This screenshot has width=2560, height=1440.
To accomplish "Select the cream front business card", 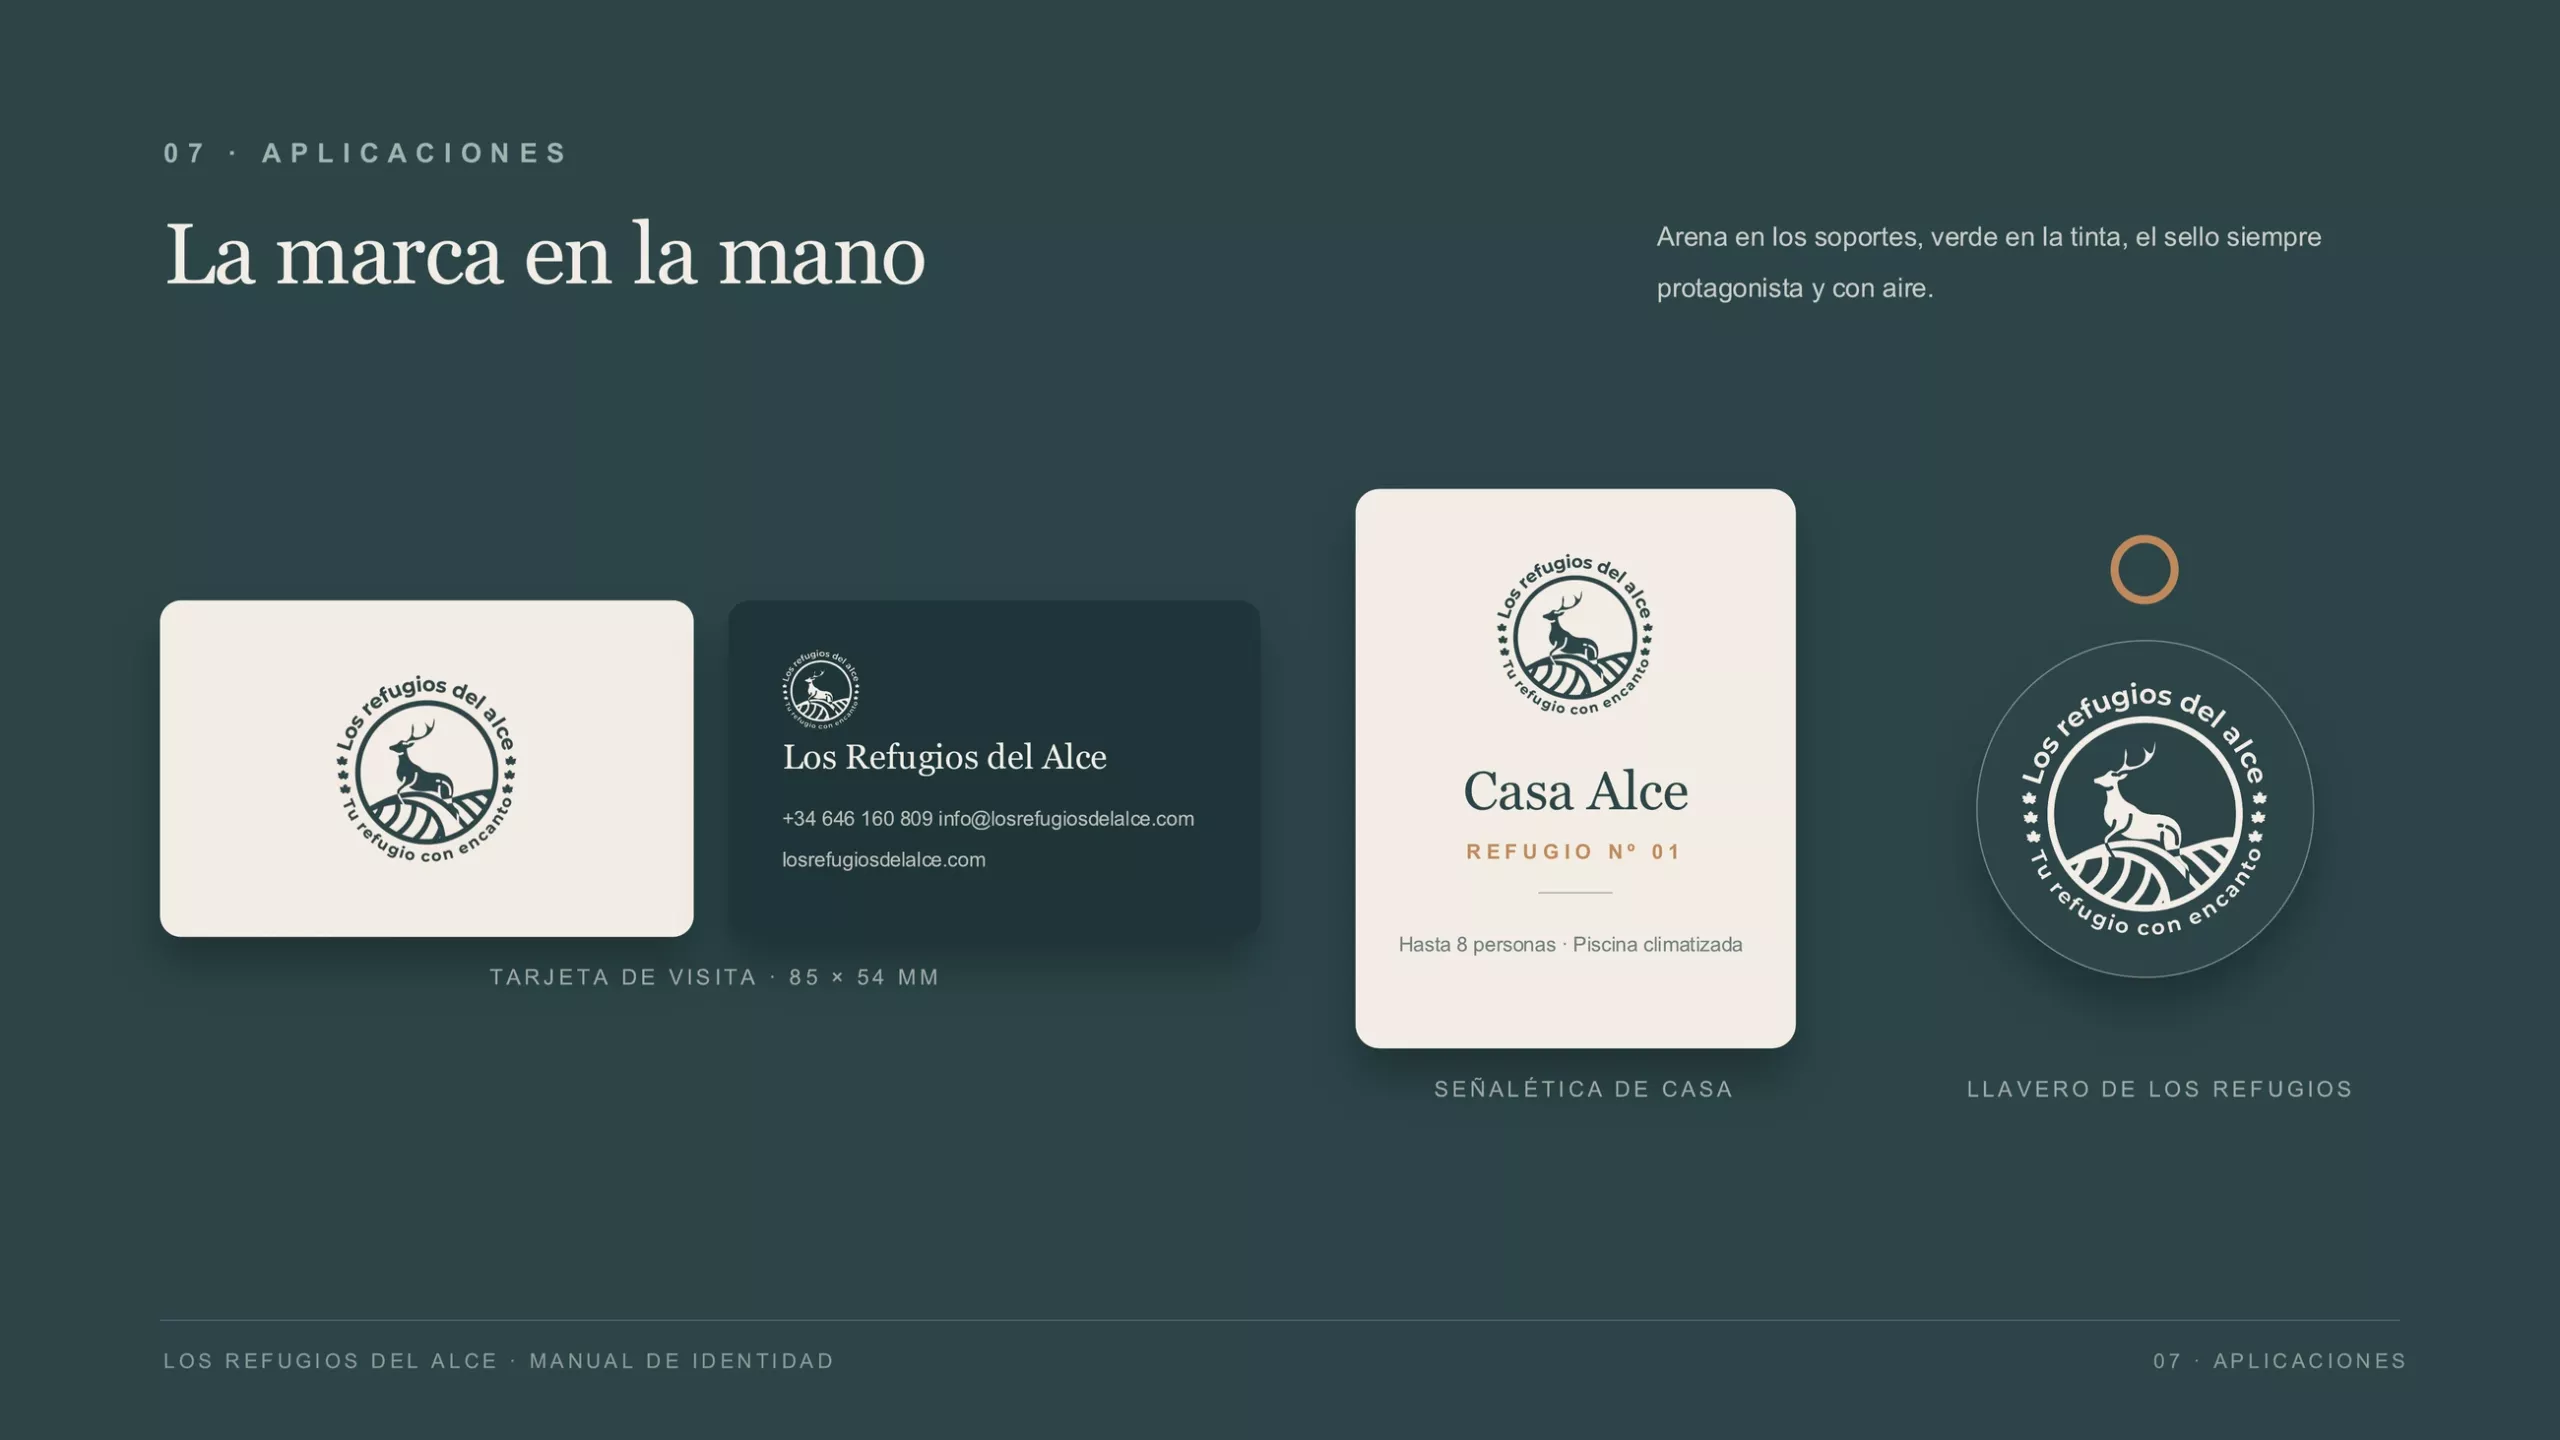I will [426, 768].
